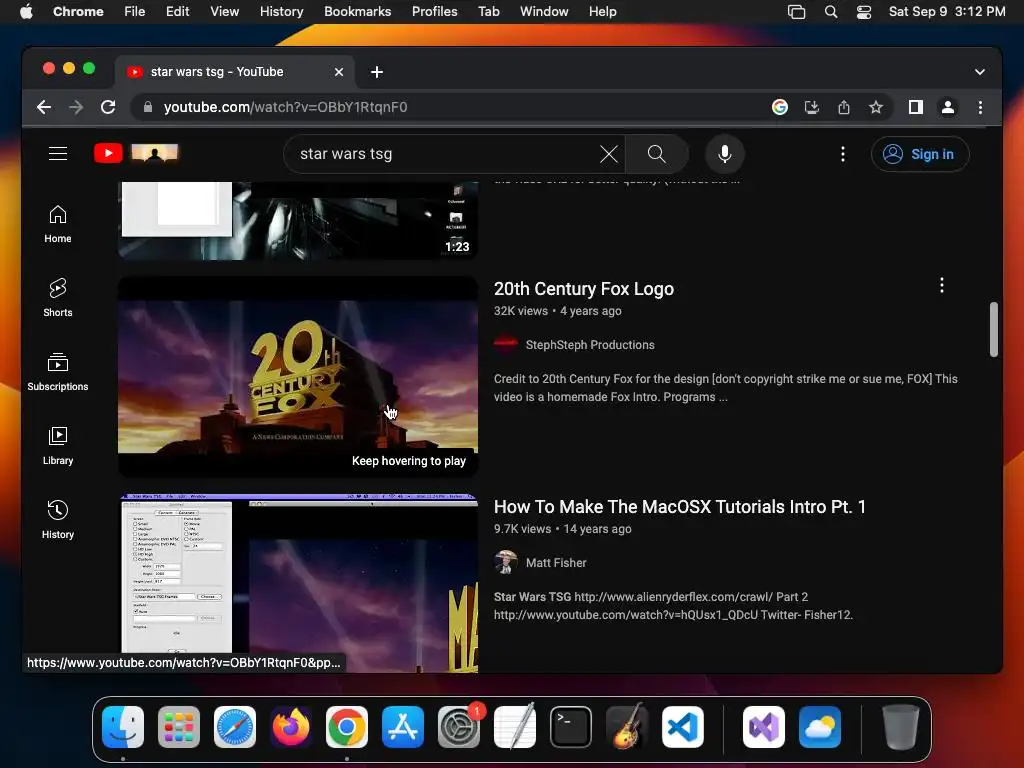
Task: Go to Home in YouTube sidebar
Action: 57,225
